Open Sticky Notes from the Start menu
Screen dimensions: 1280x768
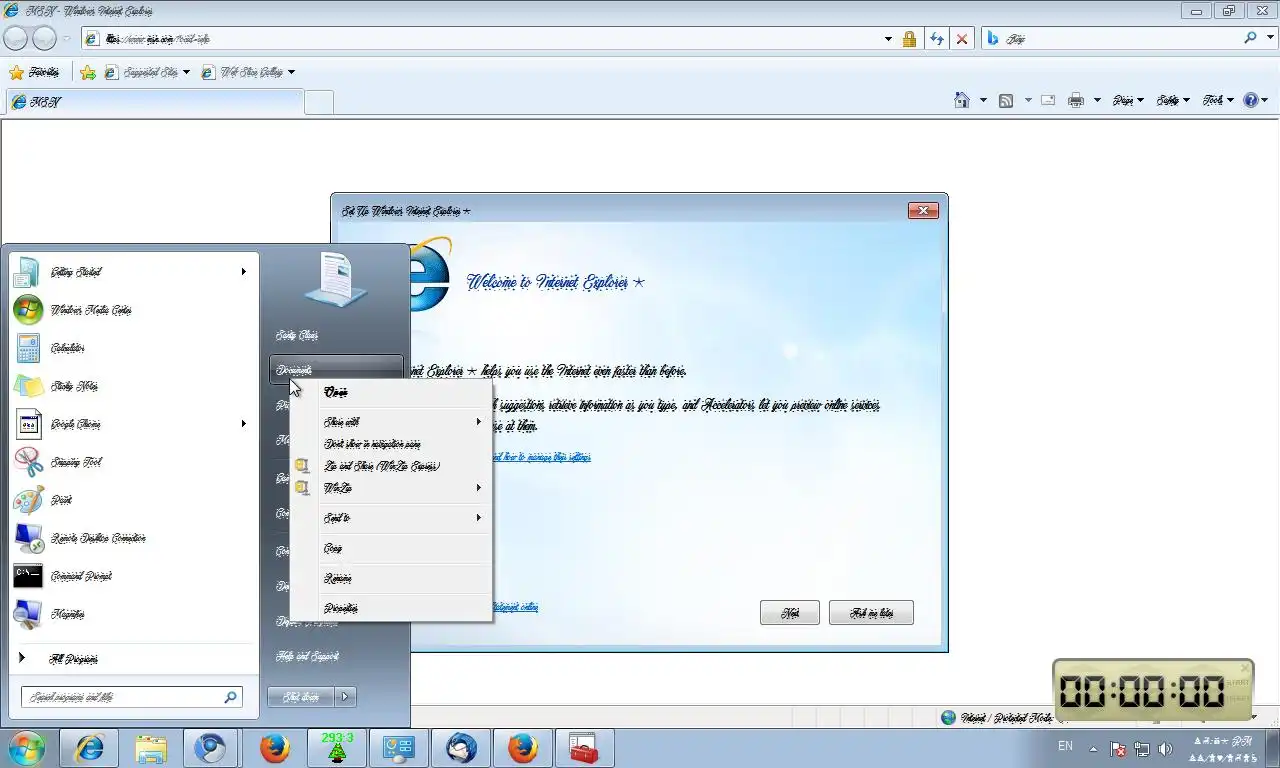pos(130,386)
